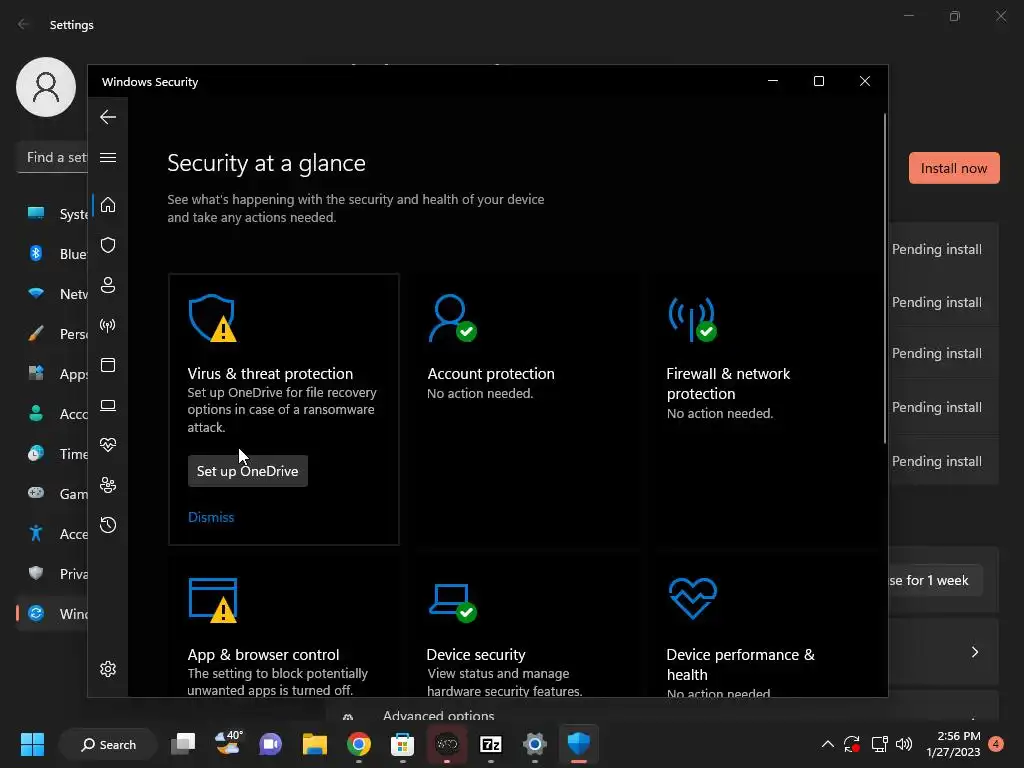The image size is (1024, 768).
Task: Click Settings window back arrow
Action: [x=24, y=24]
